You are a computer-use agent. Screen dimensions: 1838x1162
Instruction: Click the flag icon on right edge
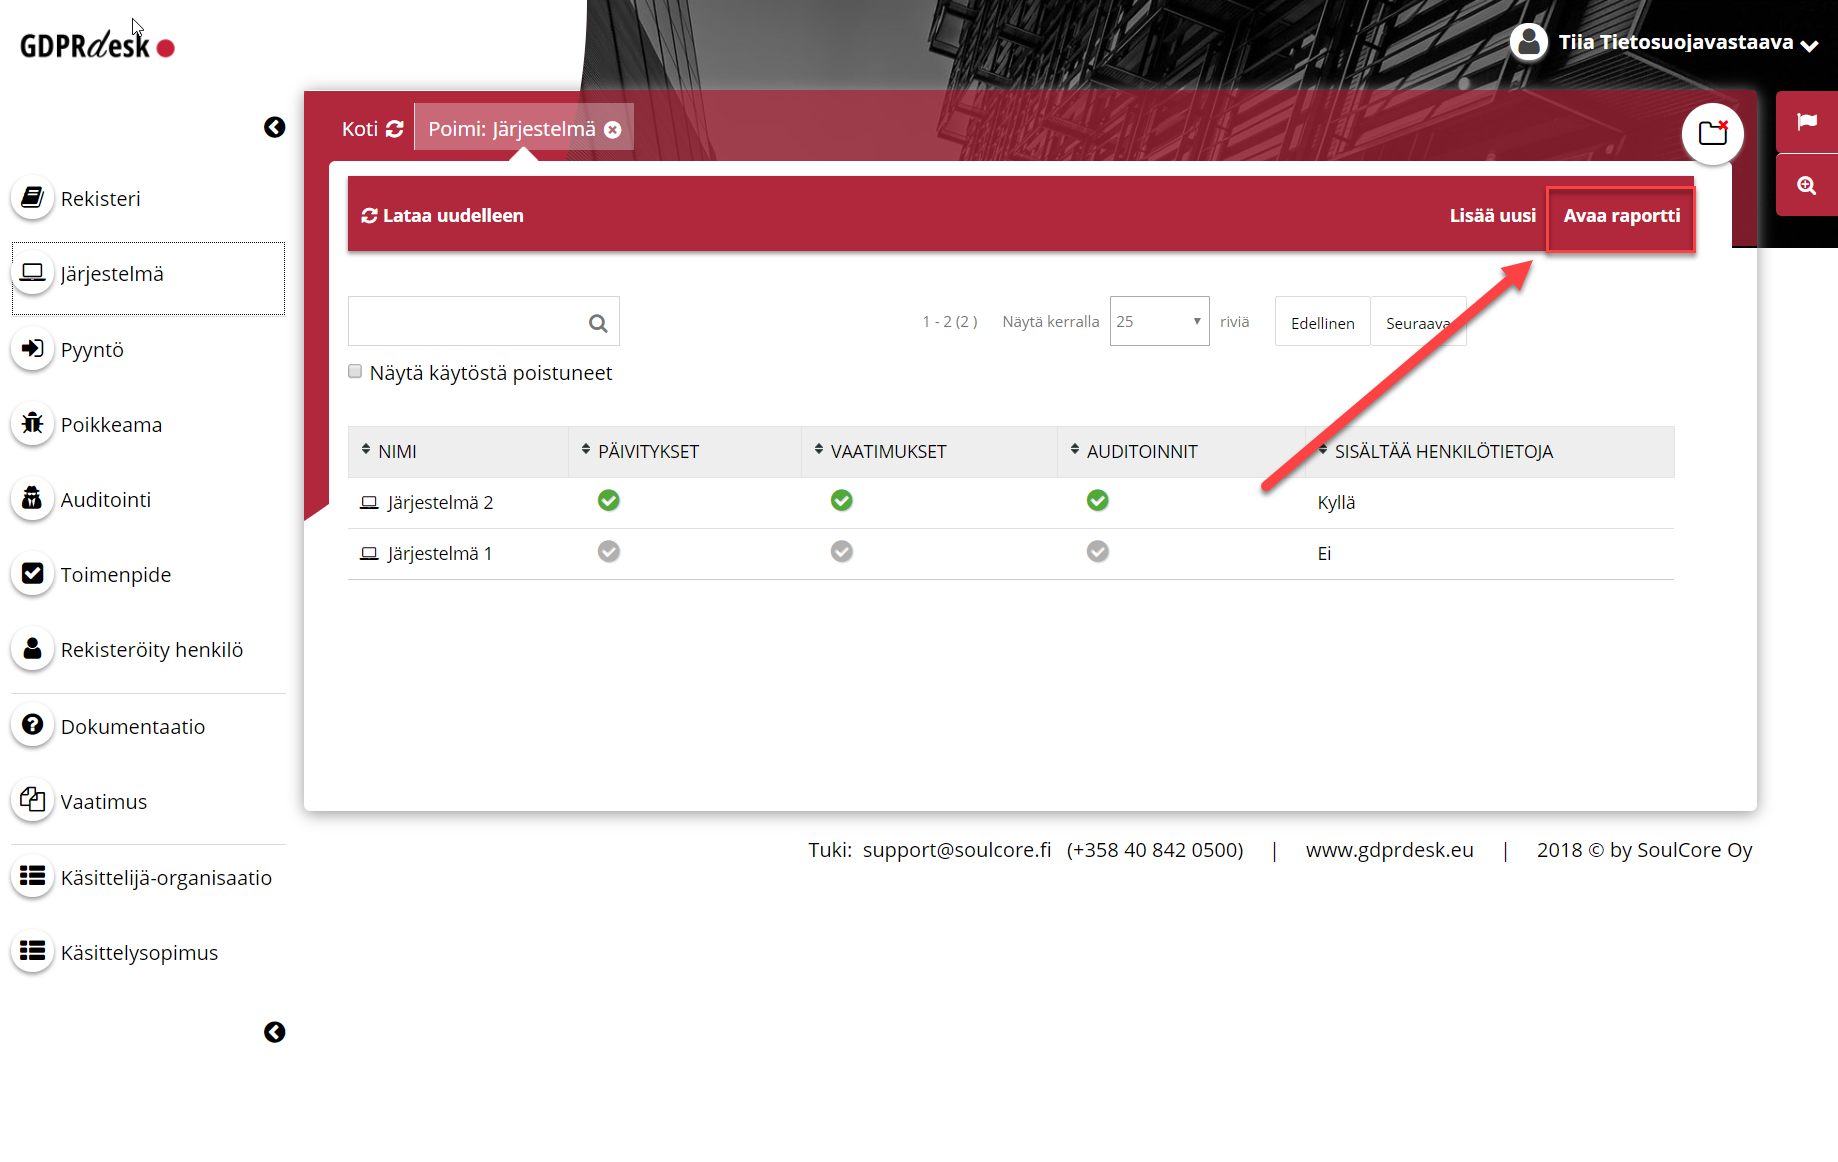click(x=1806, y=122)
